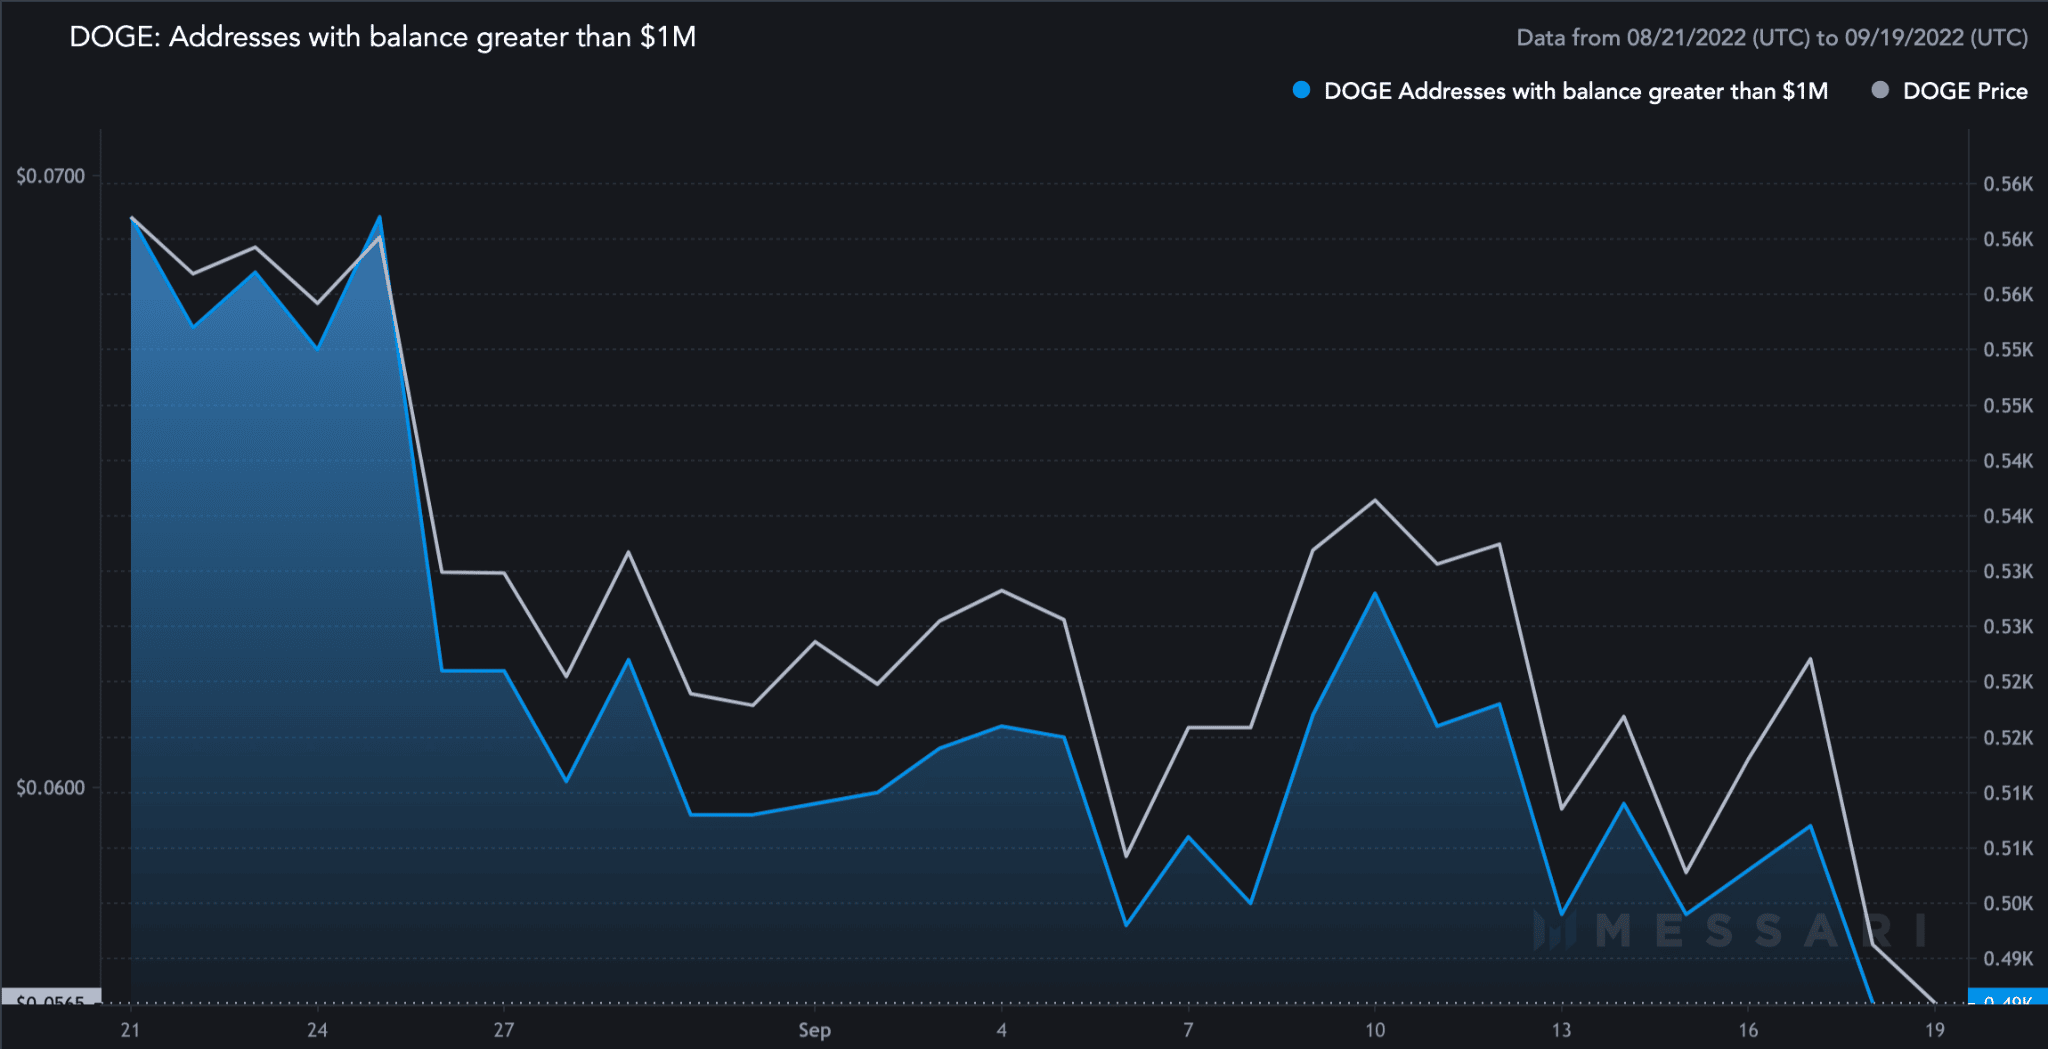This screenshot has width=2048, height=1049.
Task: Click the x-axis label '21'
Action: coord(130,1030)
